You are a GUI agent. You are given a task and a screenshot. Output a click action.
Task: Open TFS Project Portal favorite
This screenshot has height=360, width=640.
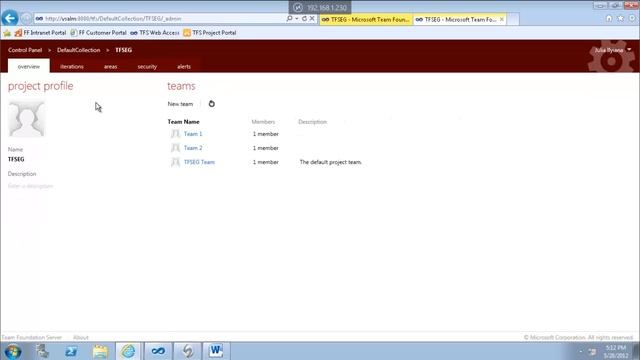click(x=210, y=33)
